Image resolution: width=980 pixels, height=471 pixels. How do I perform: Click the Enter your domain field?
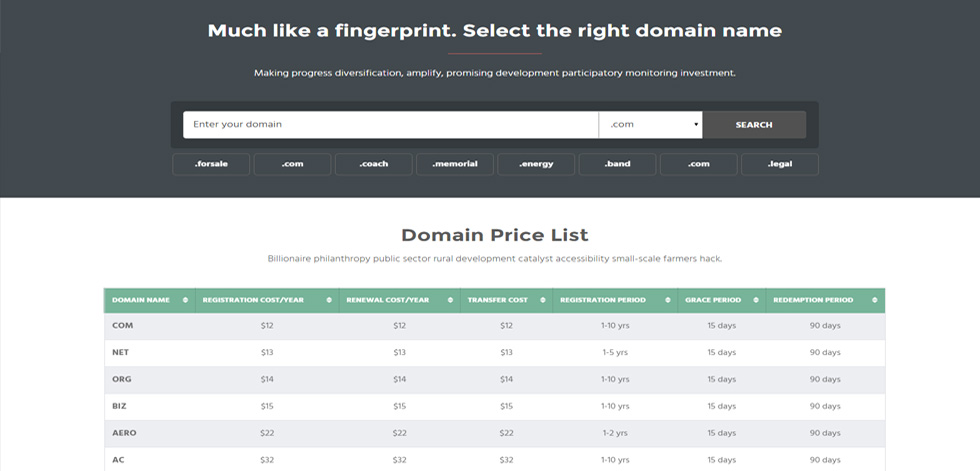click(391, 124)
